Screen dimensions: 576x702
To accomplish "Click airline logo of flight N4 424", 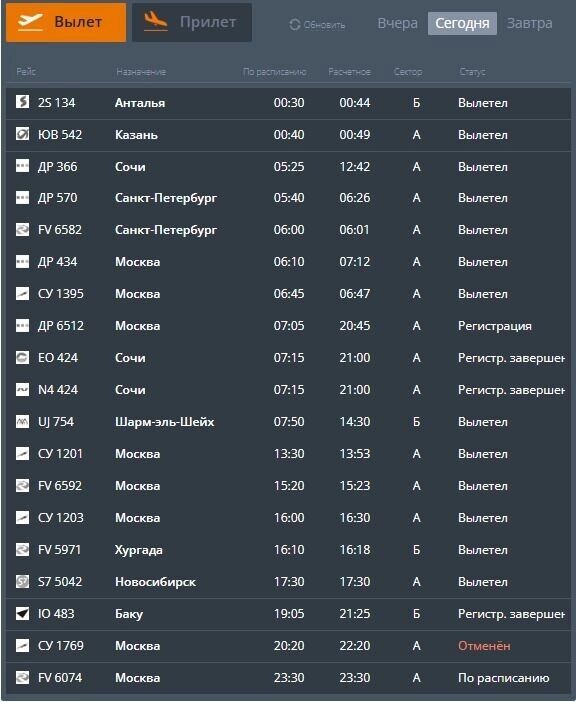I will point(22,390).
